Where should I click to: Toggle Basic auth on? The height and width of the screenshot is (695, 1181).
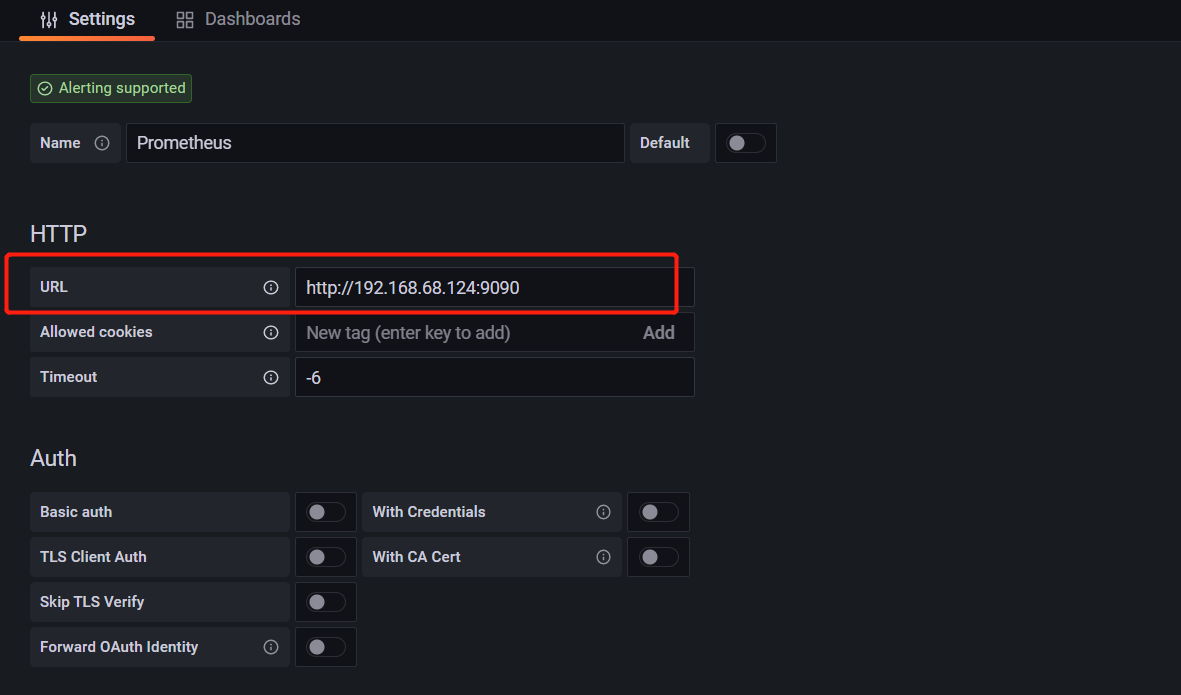point(325,511)
